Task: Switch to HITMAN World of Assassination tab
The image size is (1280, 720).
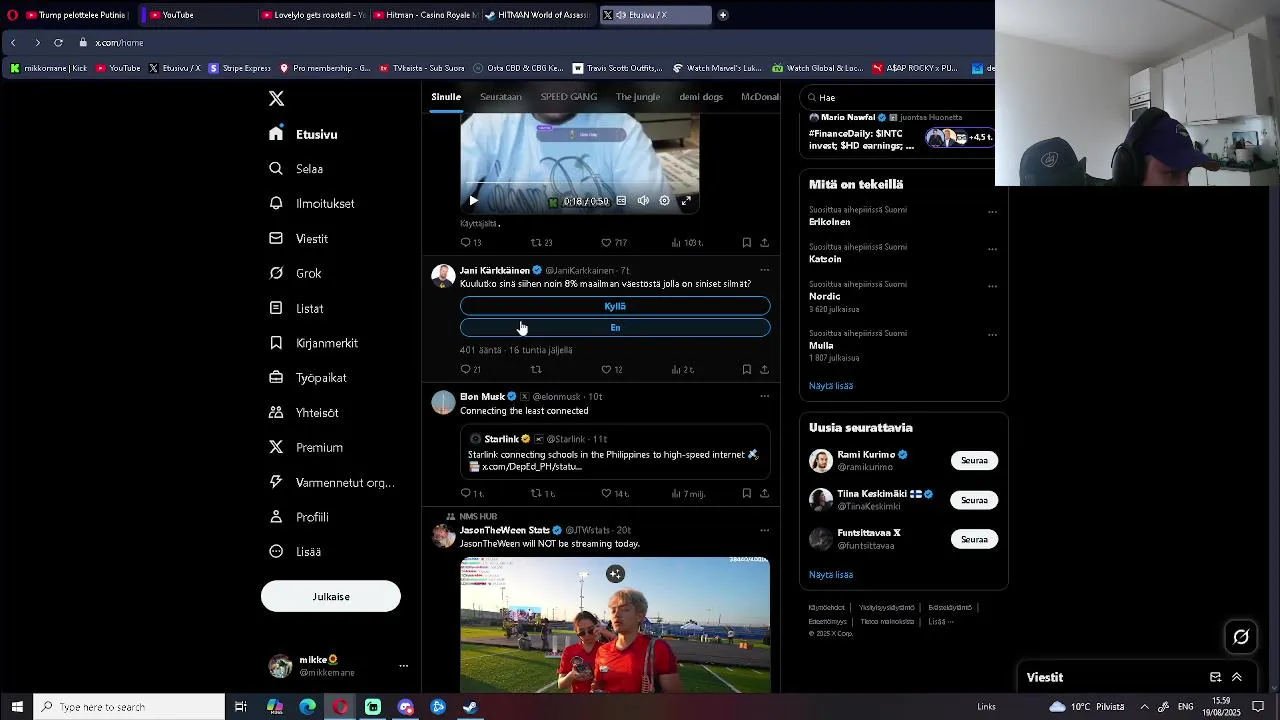Action: coord(538,15)
